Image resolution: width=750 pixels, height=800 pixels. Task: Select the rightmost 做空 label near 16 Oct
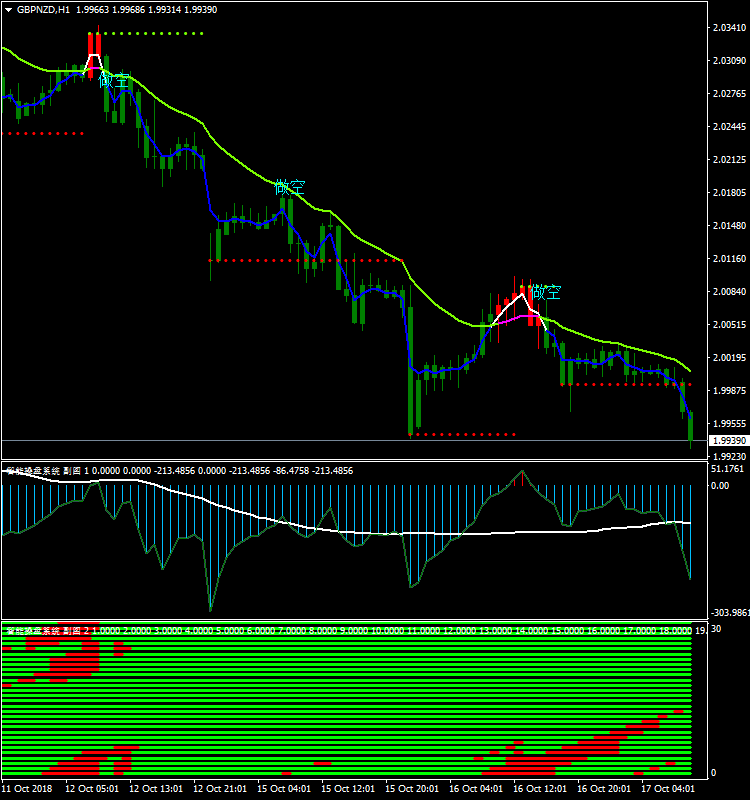(x=546, y=292)
